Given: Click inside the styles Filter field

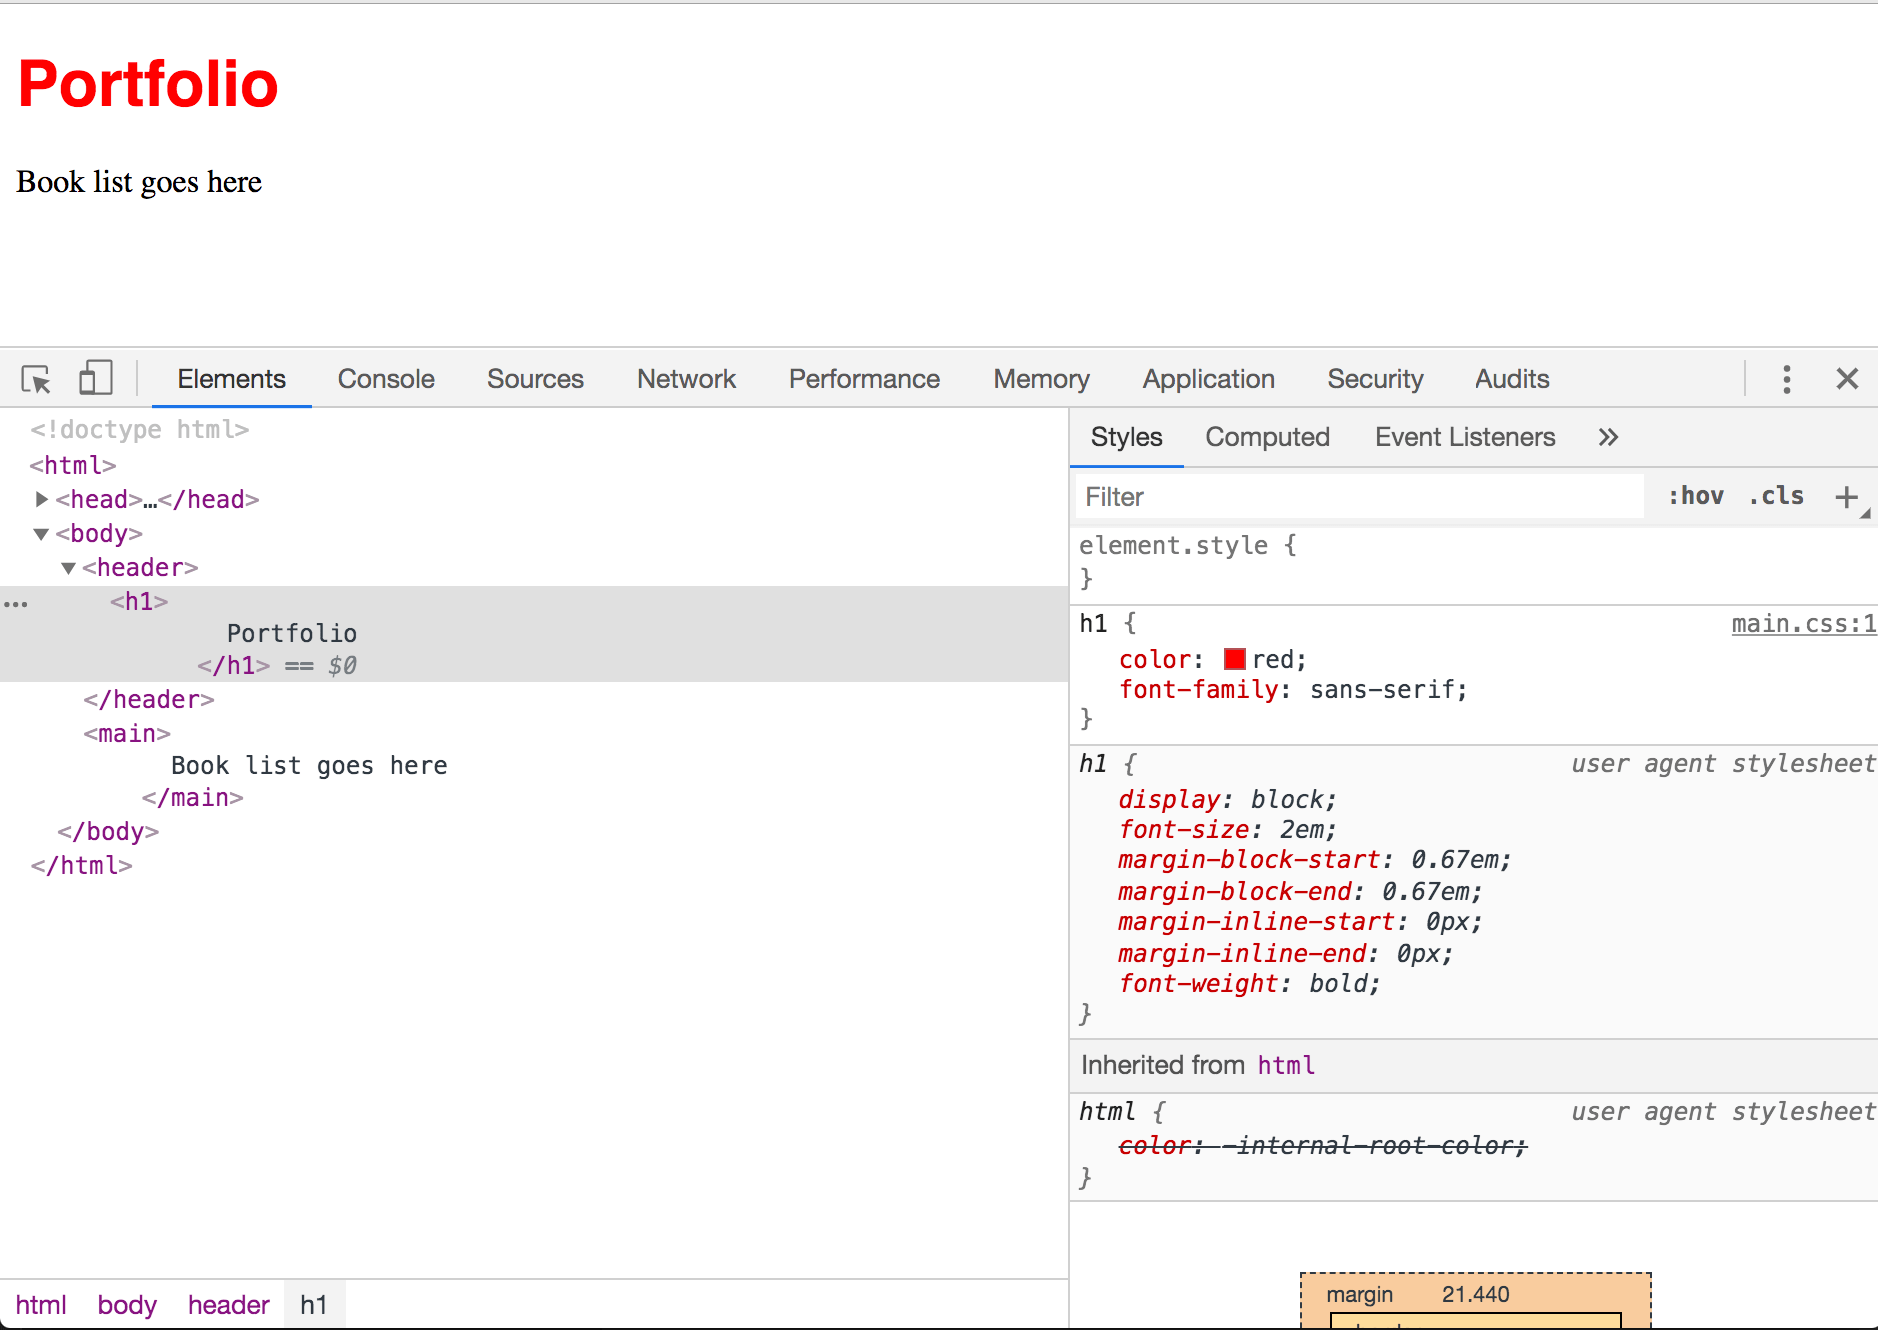Looking at the screenshot, I should point(1300,496).
